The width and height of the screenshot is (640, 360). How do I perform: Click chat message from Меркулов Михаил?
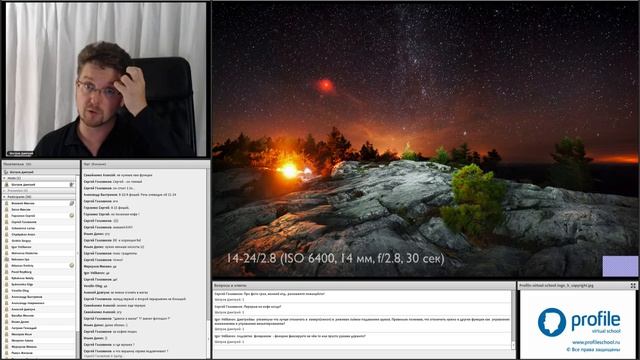tap(100, 267)
